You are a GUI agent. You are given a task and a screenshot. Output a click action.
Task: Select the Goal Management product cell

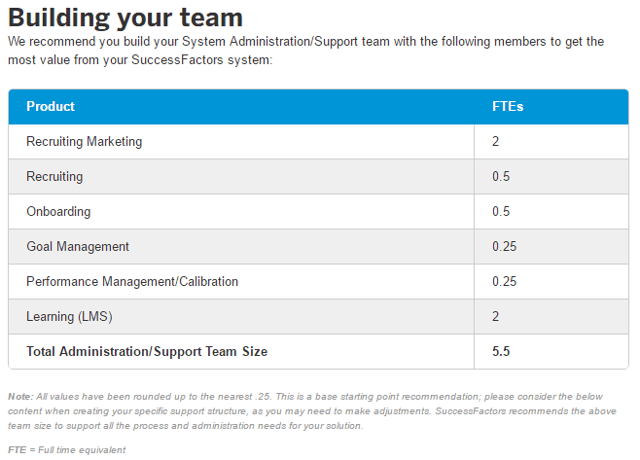click(78, 247)
